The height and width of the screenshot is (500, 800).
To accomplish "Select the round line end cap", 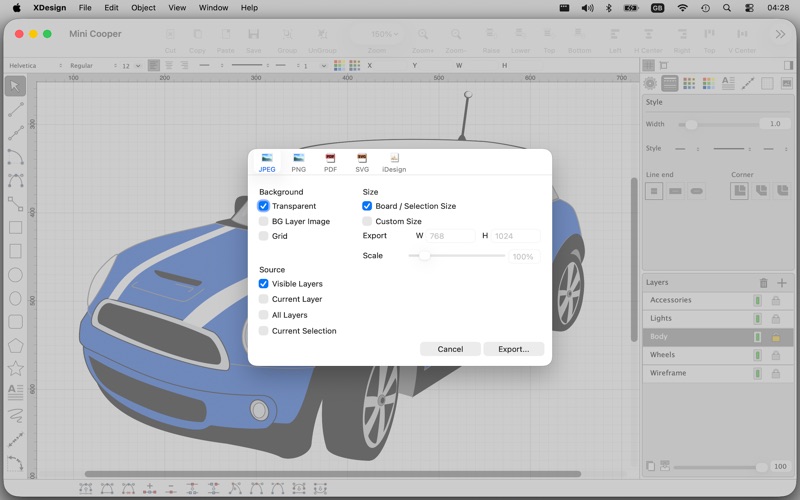I will (696, 191).
